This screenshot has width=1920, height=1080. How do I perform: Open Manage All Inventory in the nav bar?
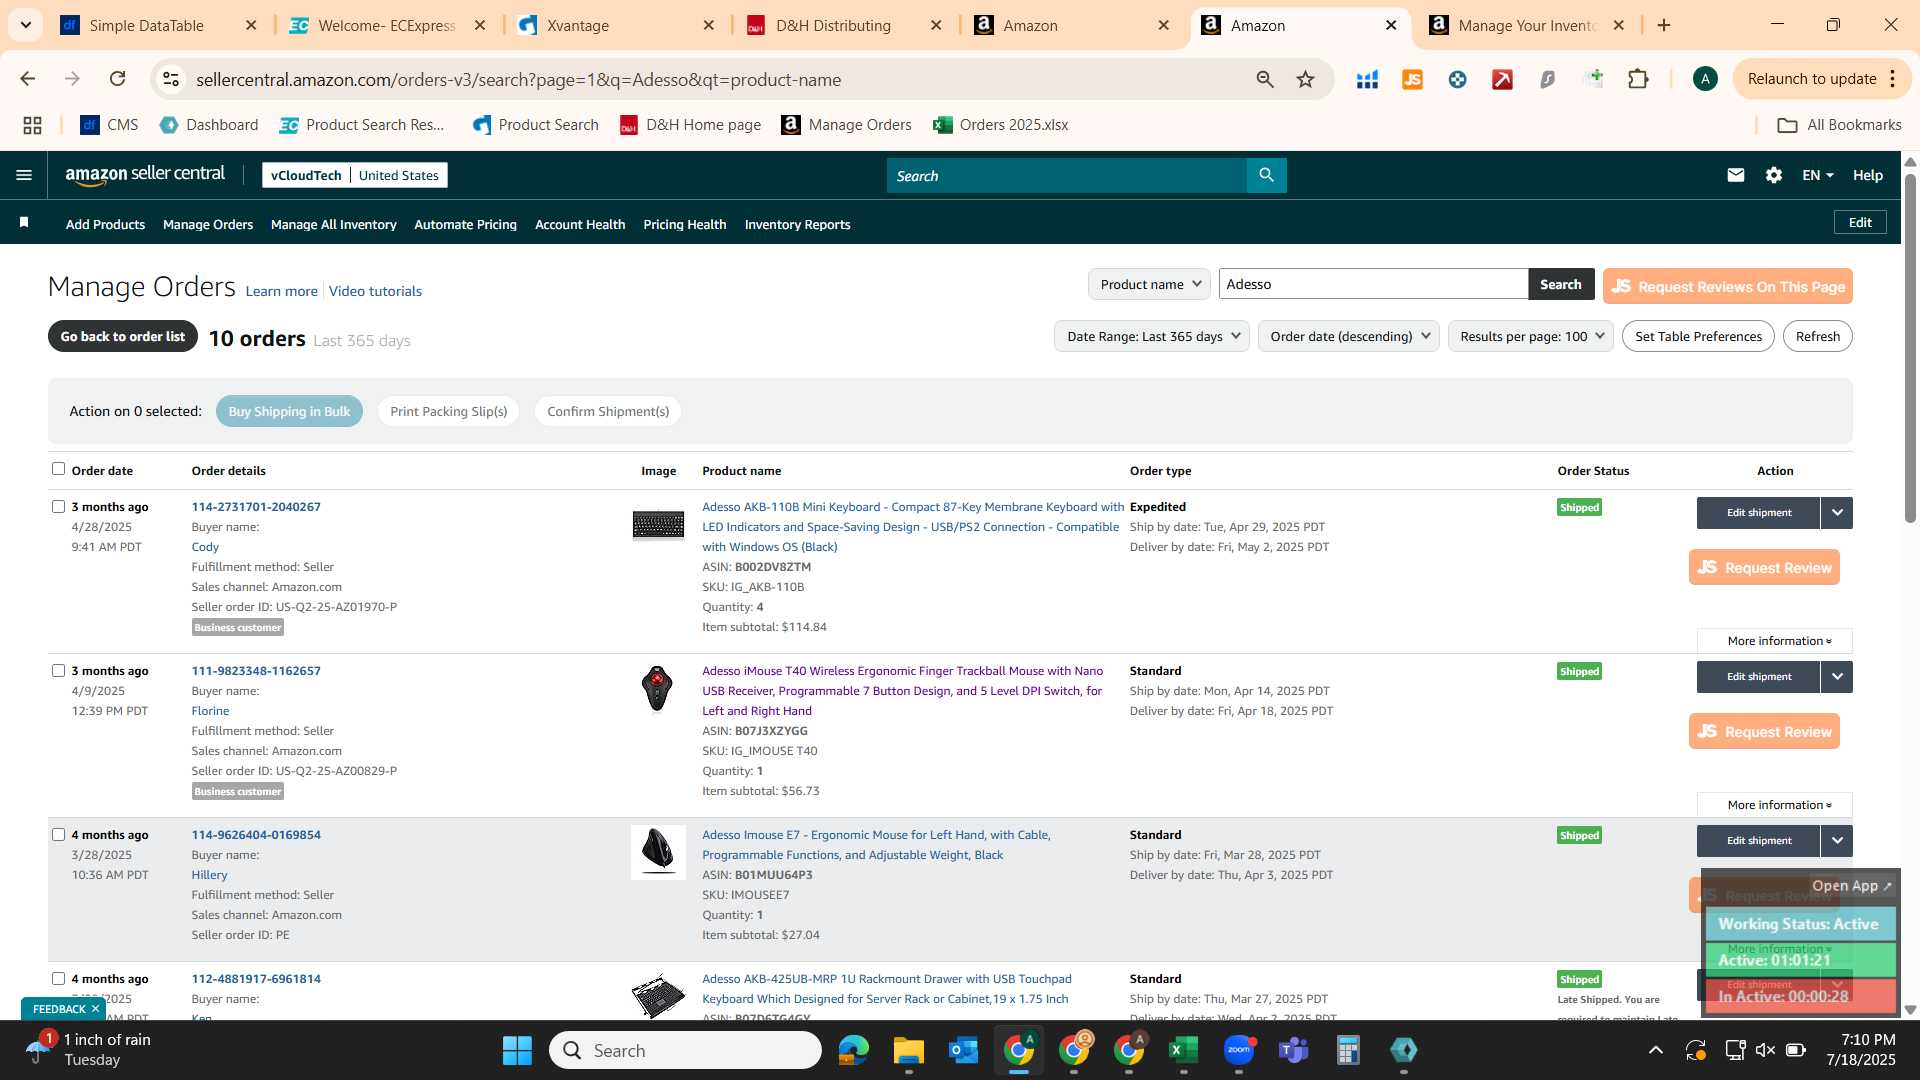click(334, 224)
